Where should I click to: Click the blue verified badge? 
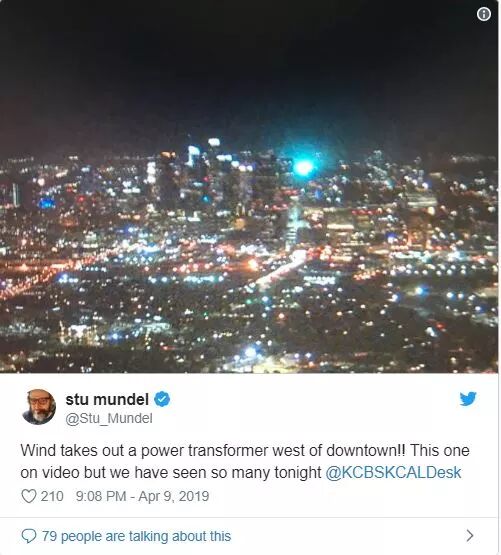pos(162,399)
